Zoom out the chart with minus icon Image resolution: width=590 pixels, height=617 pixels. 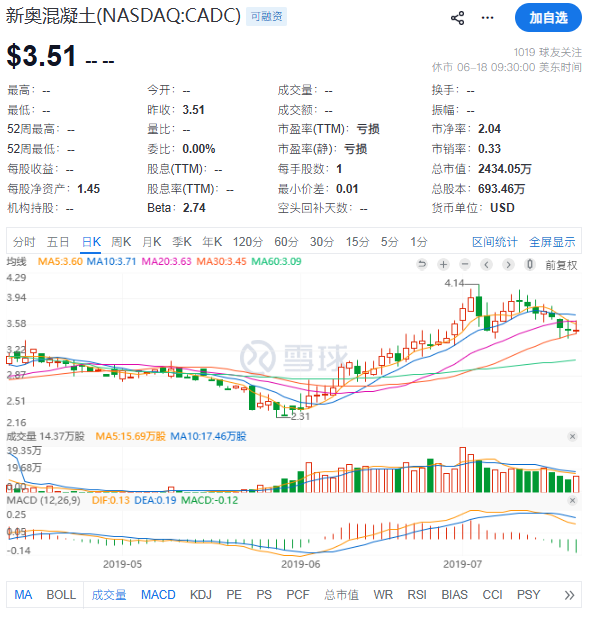465,264
